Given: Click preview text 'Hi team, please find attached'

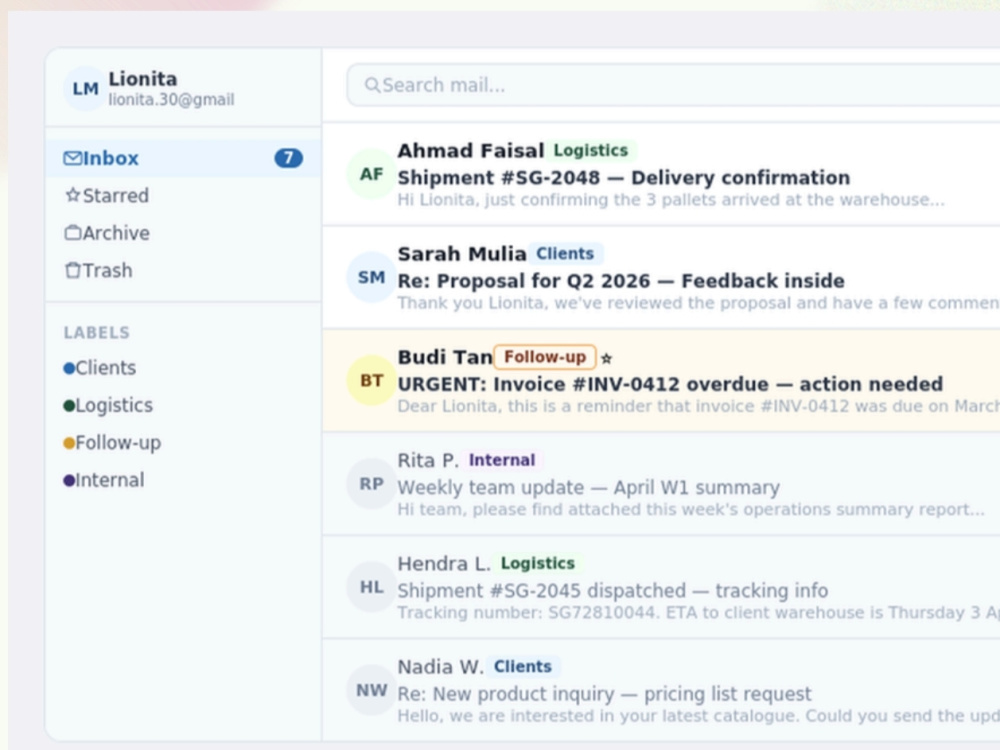Looking at the screenshot, I should point(691,510).
